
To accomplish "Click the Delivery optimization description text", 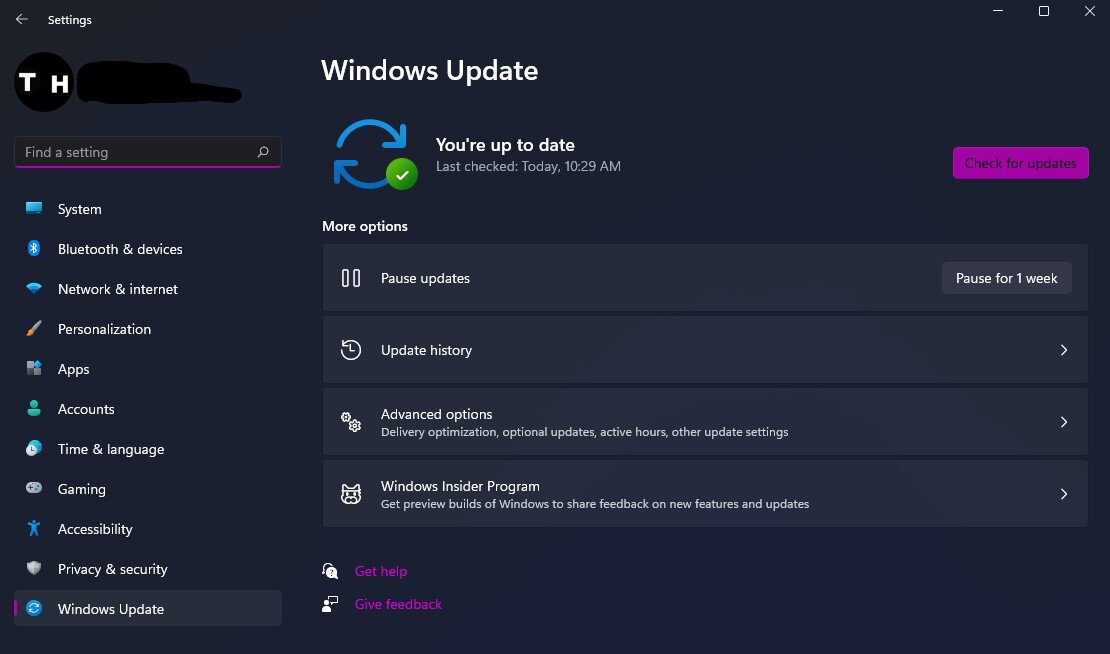I will click(584, 432).
